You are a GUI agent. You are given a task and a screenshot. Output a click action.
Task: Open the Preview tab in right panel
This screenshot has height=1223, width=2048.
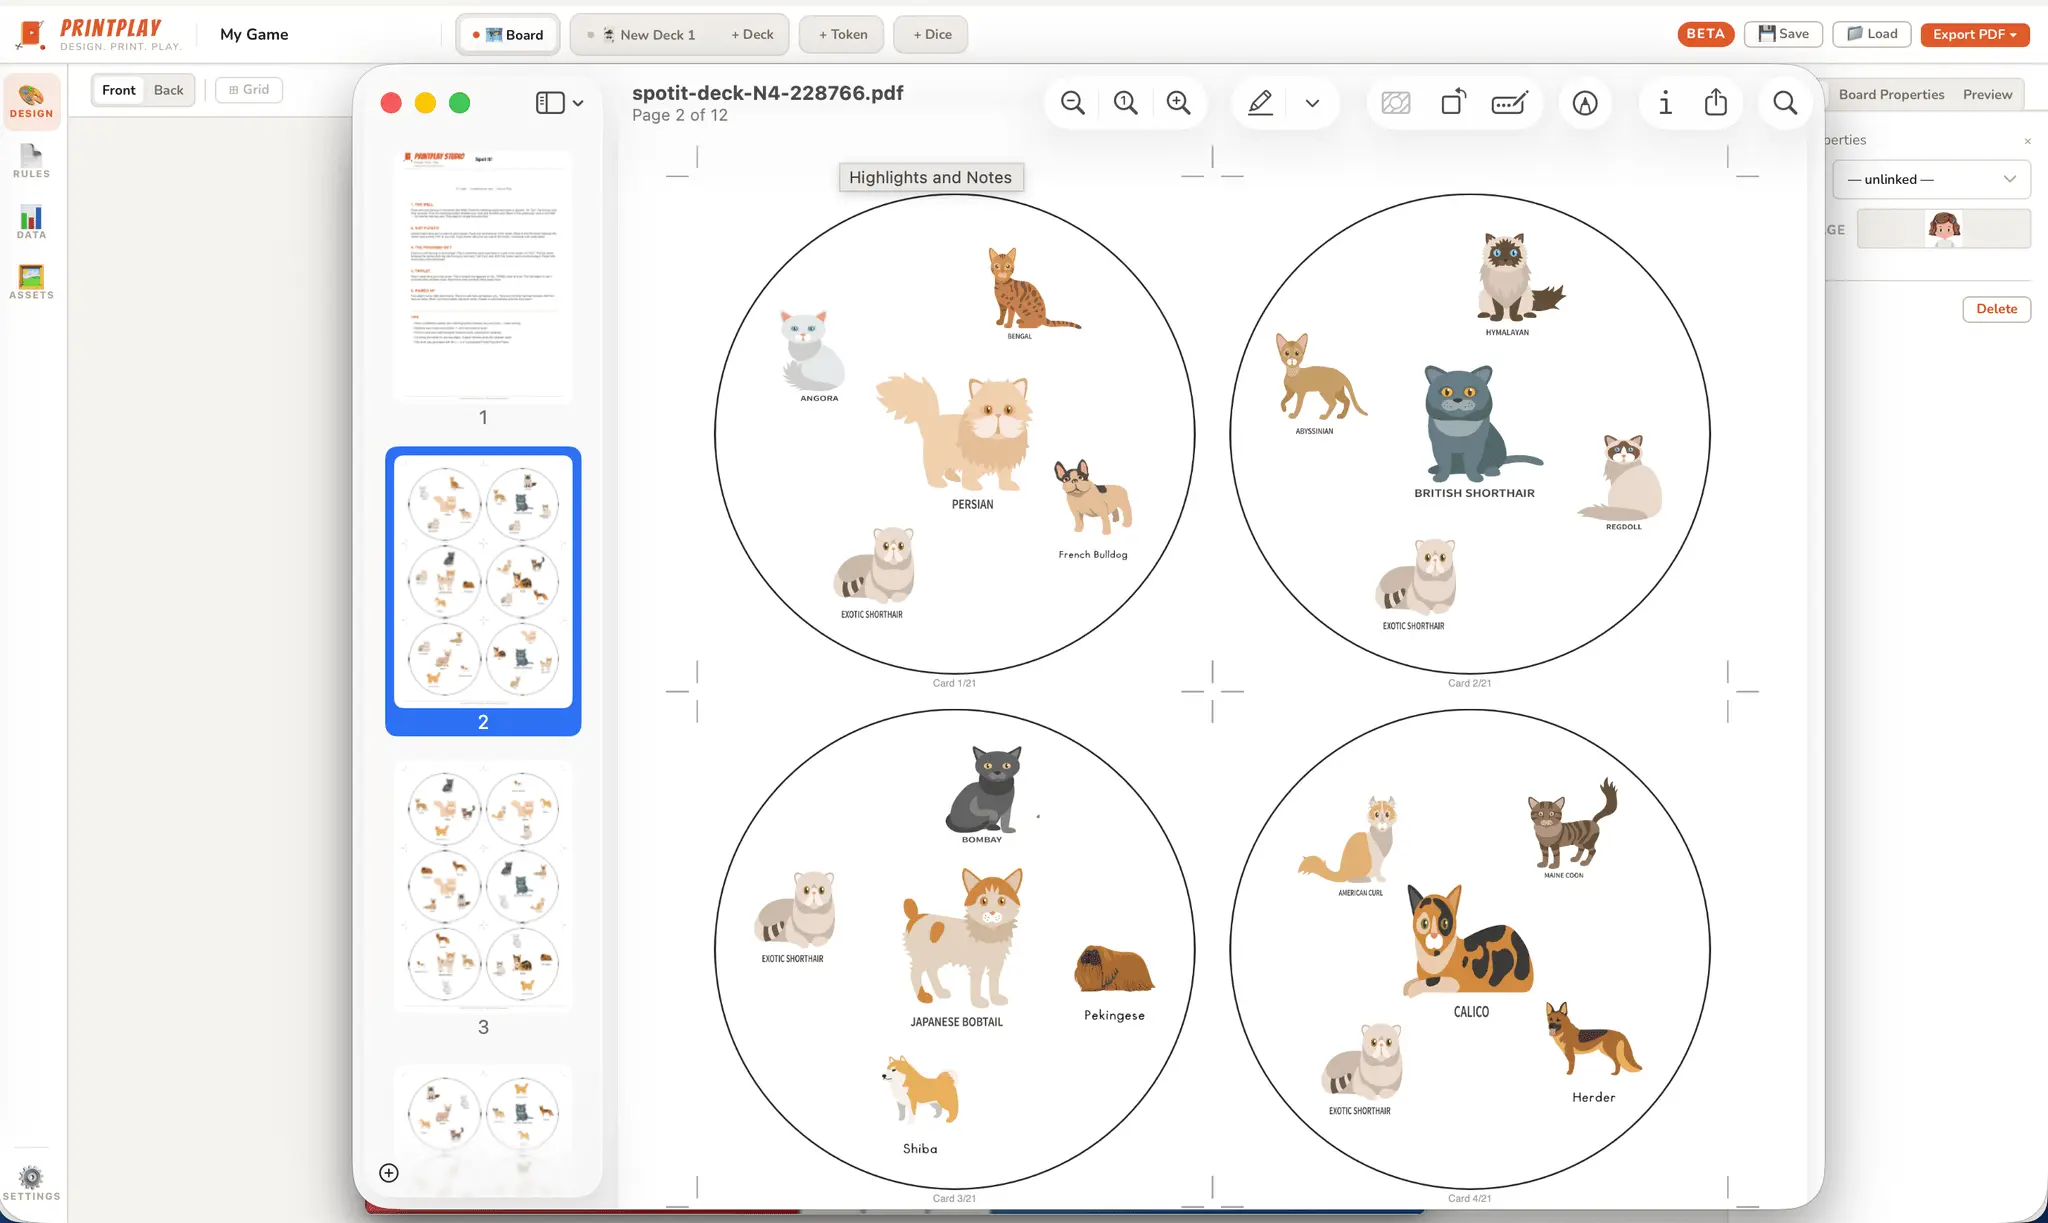coord(1987,94)
